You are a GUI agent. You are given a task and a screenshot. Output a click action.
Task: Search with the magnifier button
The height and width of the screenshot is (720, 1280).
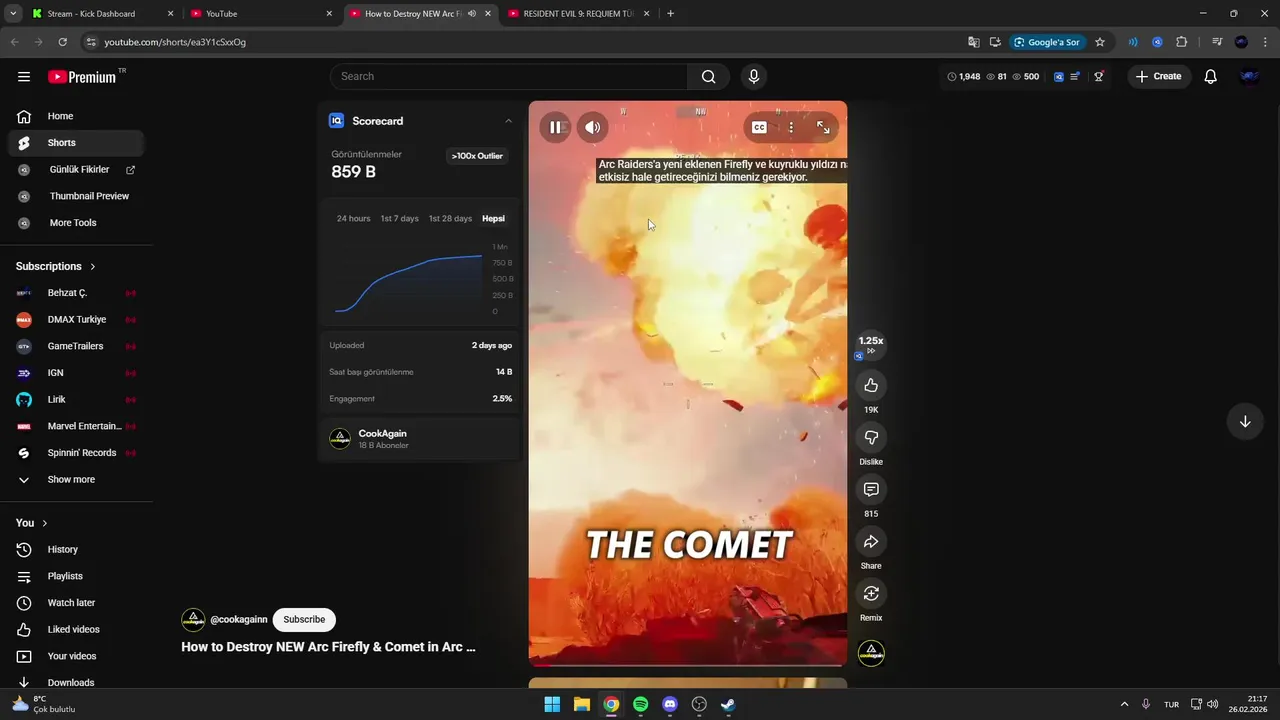pos(708,77)
